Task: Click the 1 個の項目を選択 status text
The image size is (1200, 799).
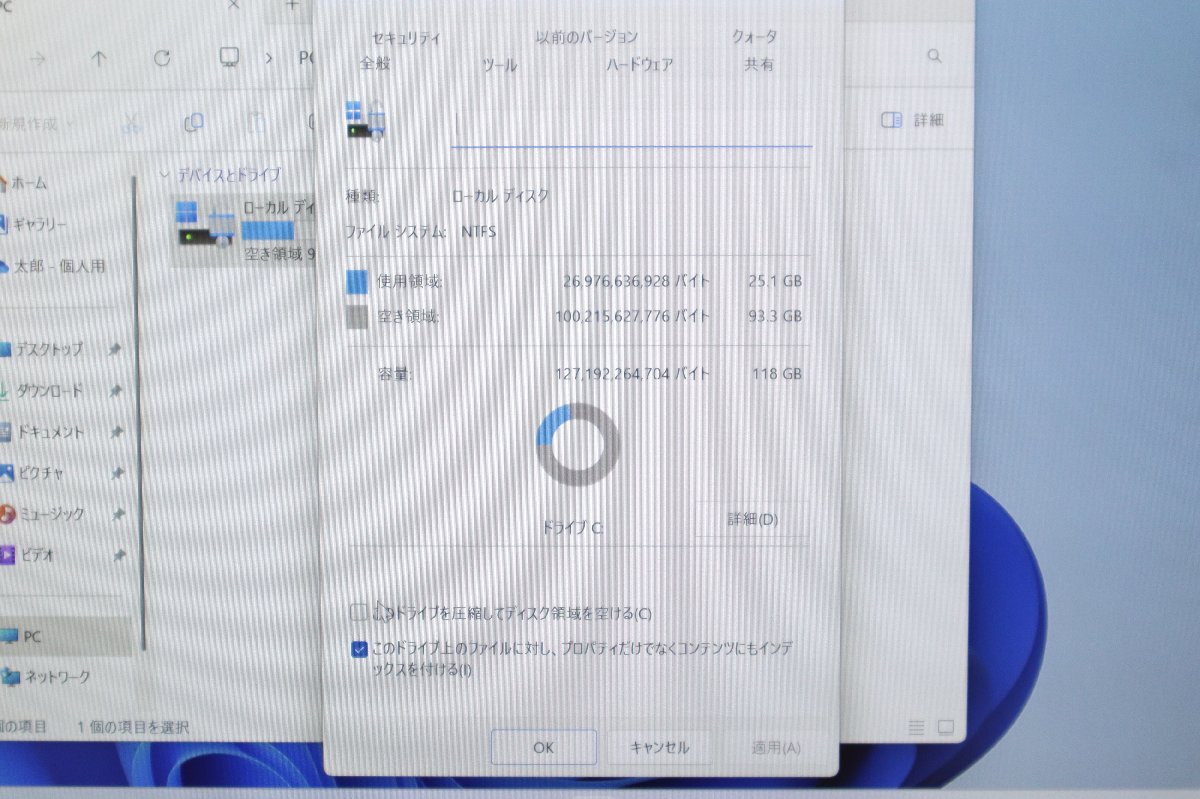Action: (x=133, y=727)
